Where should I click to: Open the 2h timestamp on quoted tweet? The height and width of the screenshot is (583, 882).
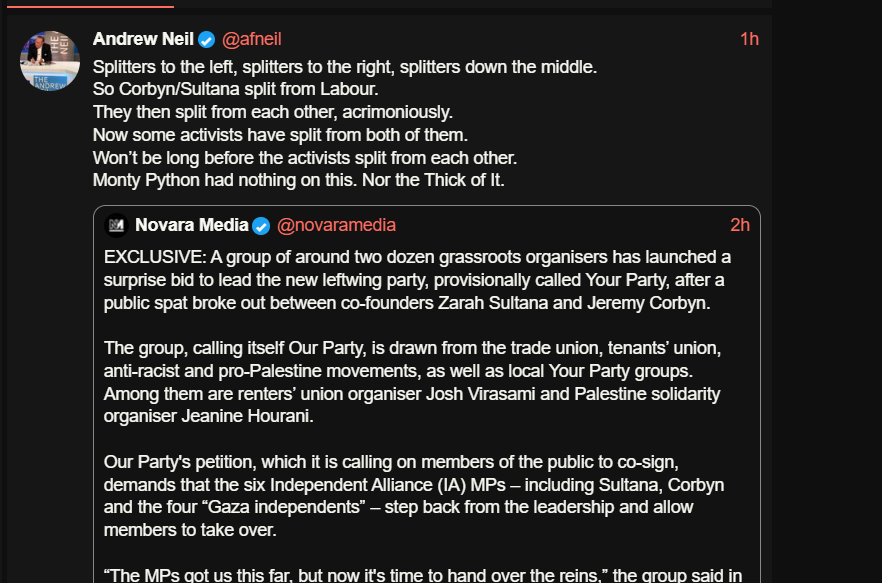[740, 225]
